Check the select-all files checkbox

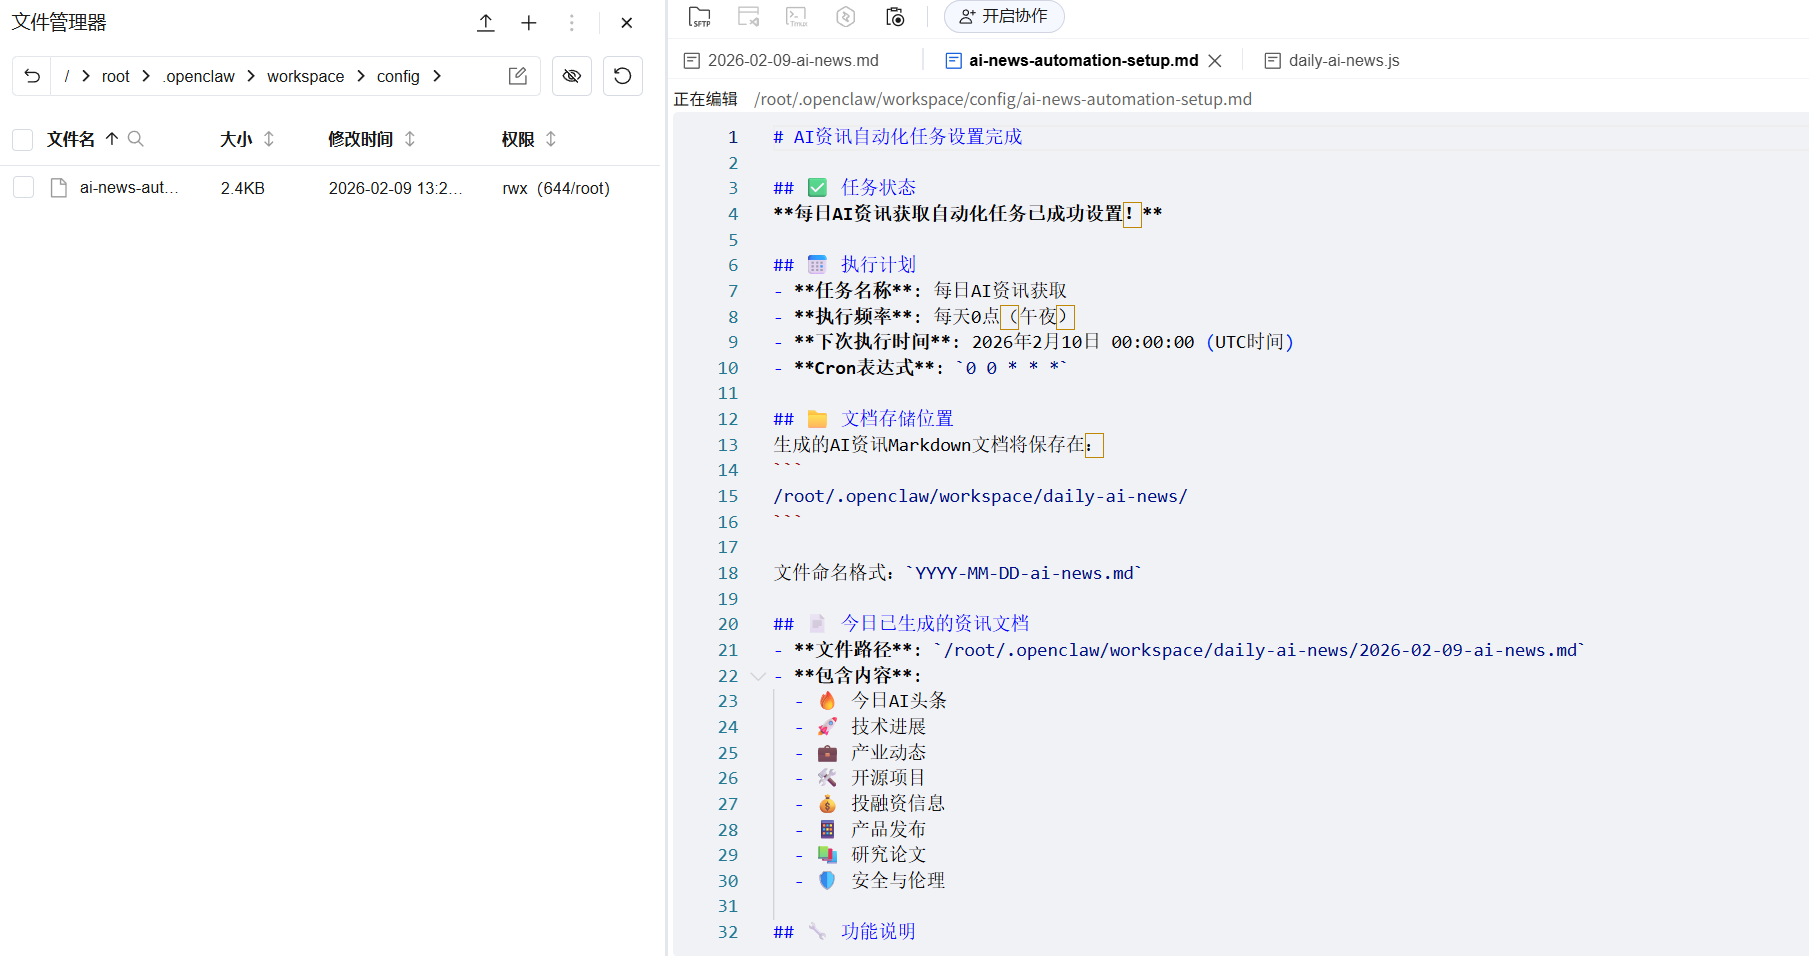point(22,139)
